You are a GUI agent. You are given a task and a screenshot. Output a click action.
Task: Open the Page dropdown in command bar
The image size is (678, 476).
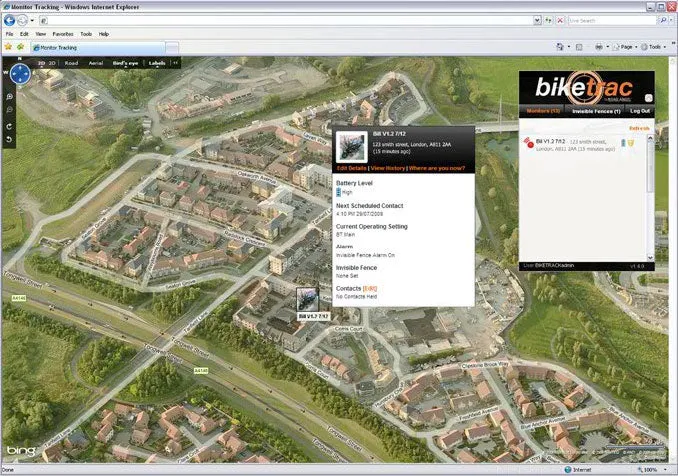[625, 47]
